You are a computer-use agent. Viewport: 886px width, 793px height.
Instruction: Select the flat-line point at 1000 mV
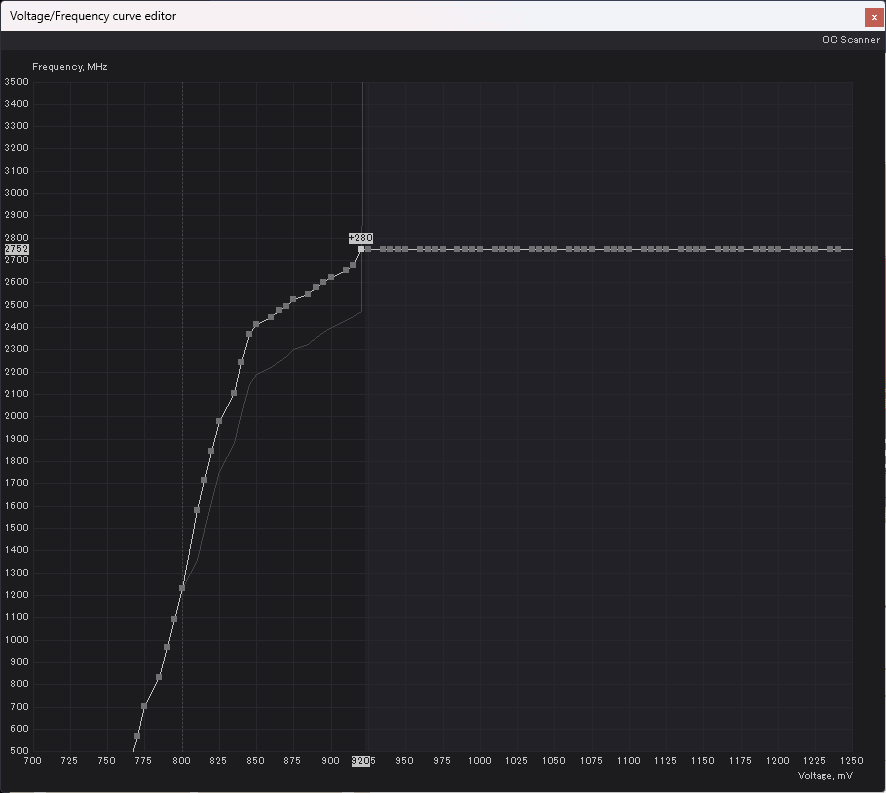[x=480, y=249]
